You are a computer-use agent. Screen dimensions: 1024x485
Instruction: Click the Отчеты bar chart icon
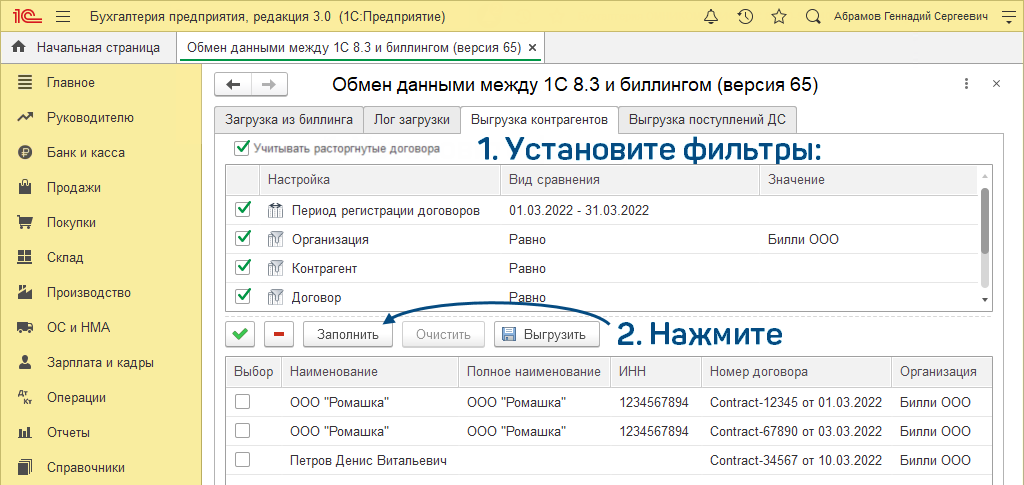[x=25, y=432]
